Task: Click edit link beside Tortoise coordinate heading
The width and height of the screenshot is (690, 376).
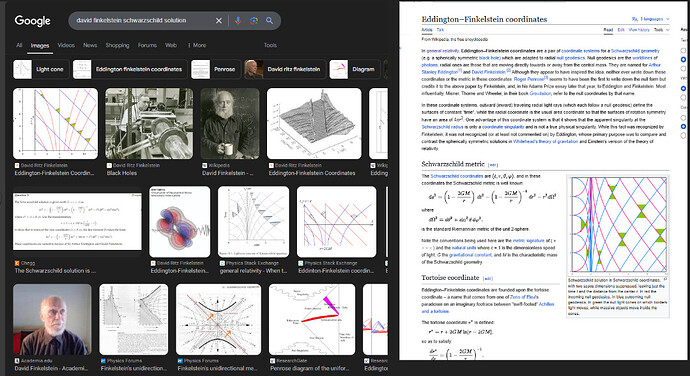Action: tap(488, 279)
